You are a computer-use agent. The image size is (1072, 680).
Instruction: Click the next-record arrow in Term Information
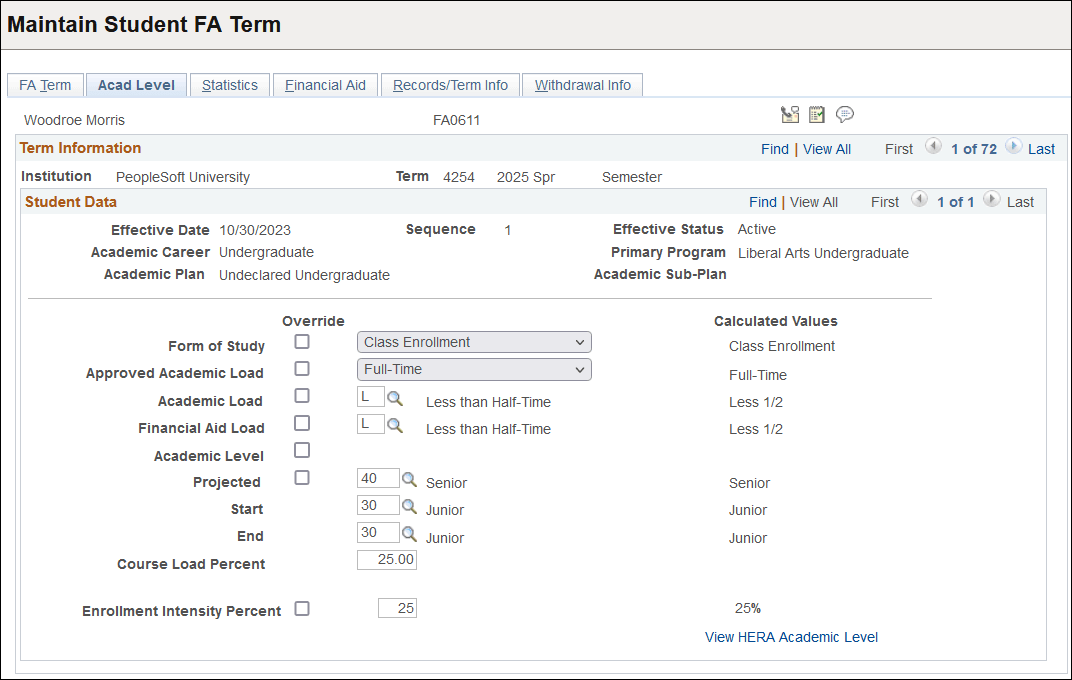[1012, 146]
